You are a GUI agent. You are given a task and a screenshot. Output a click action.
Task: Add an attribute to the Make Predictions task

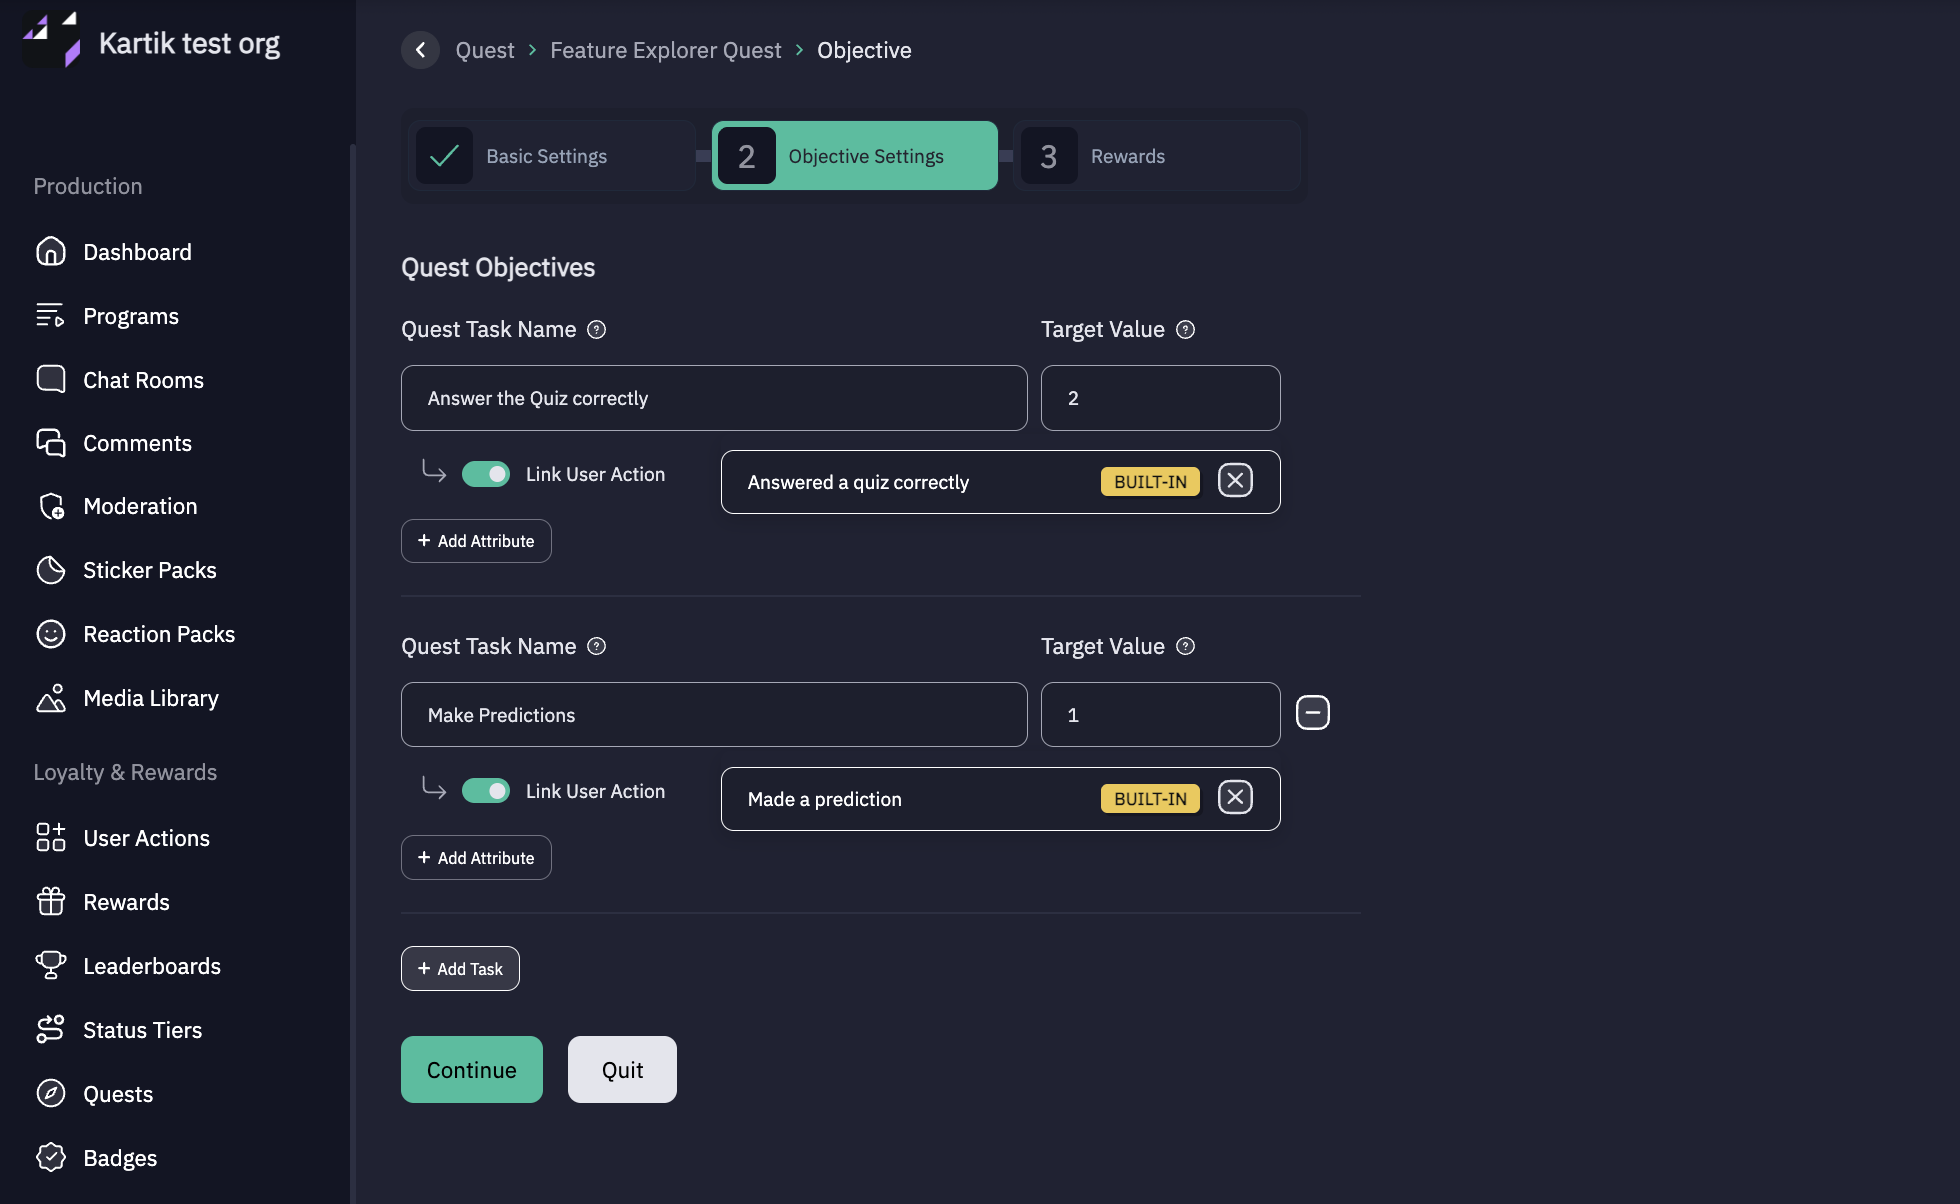point(476,858)
